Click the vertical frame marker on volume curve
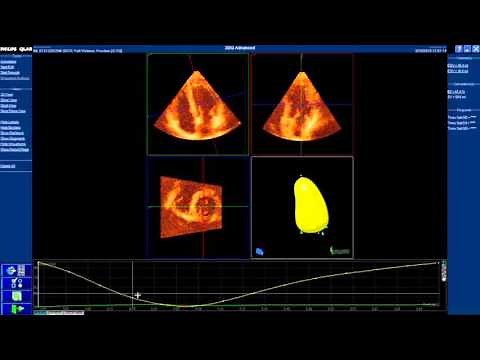The image size is (480, 360). pyautogui.click(x=133, y=285)
